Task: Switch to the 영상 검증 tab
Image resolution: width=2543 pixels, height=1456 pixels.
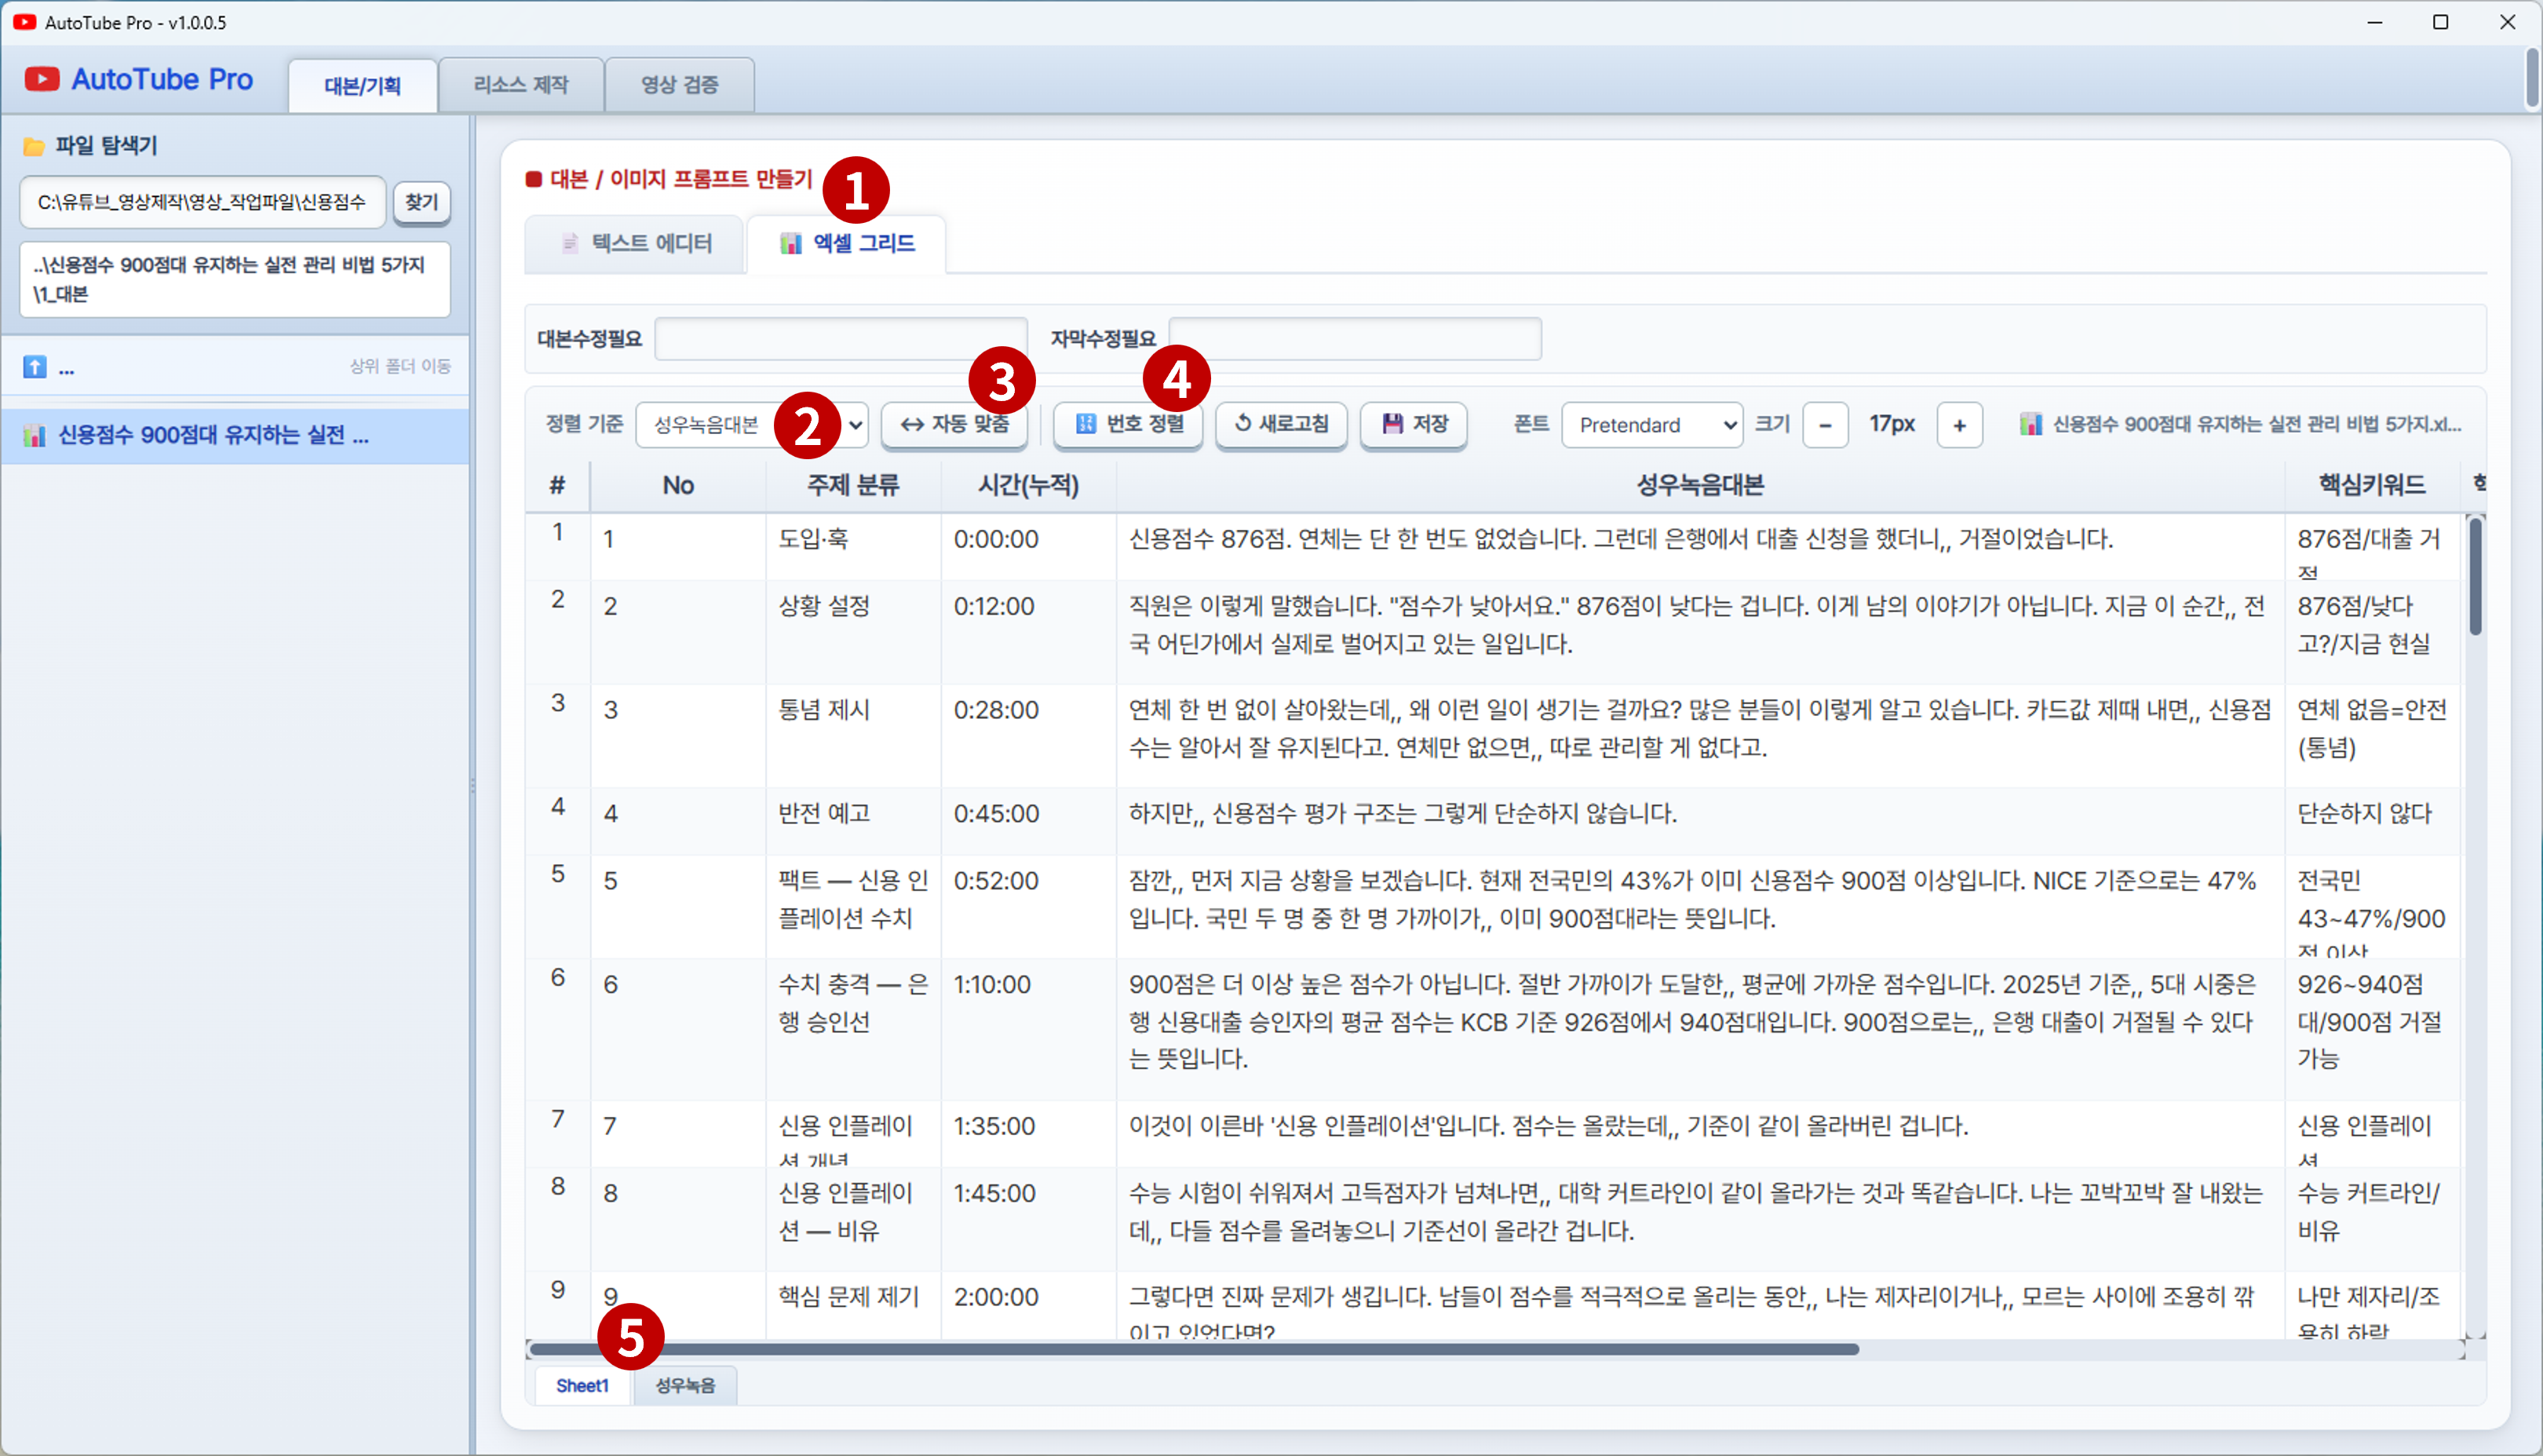Action: click(x=680, y=85)
